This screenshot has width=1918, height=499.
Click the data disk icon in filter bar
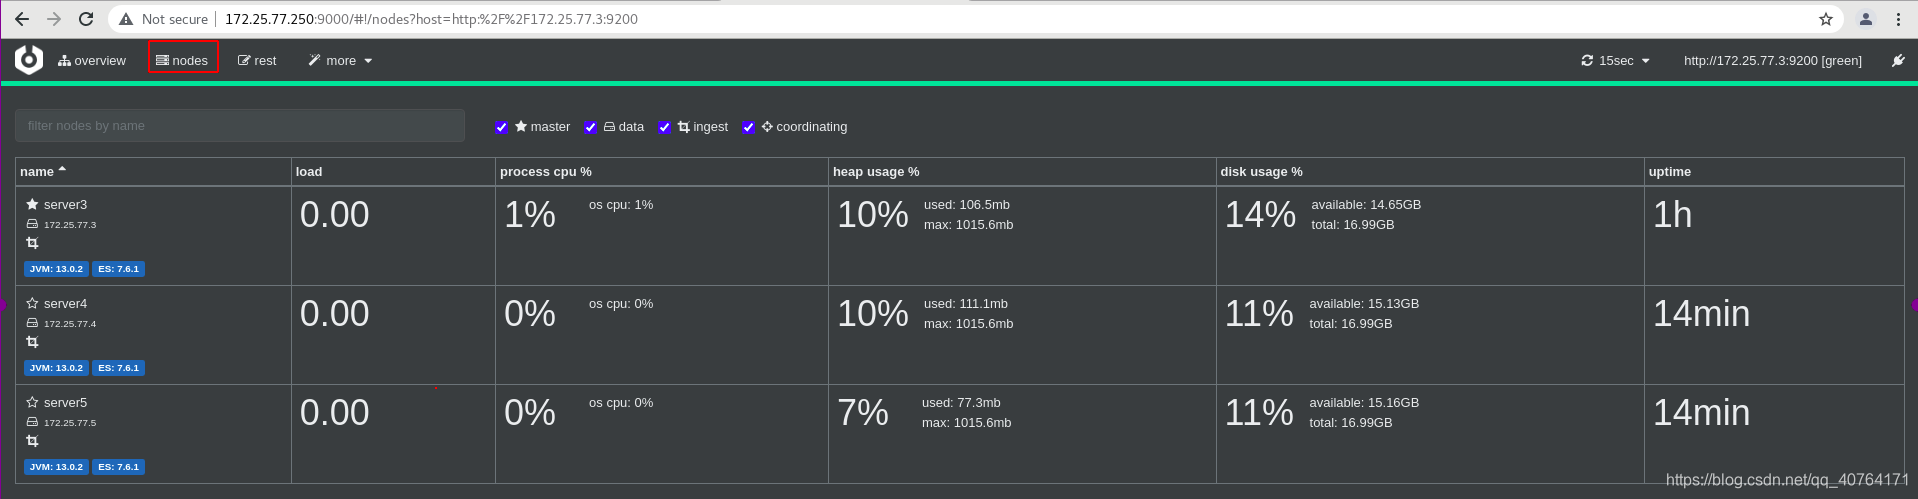[x=609, y=127]
